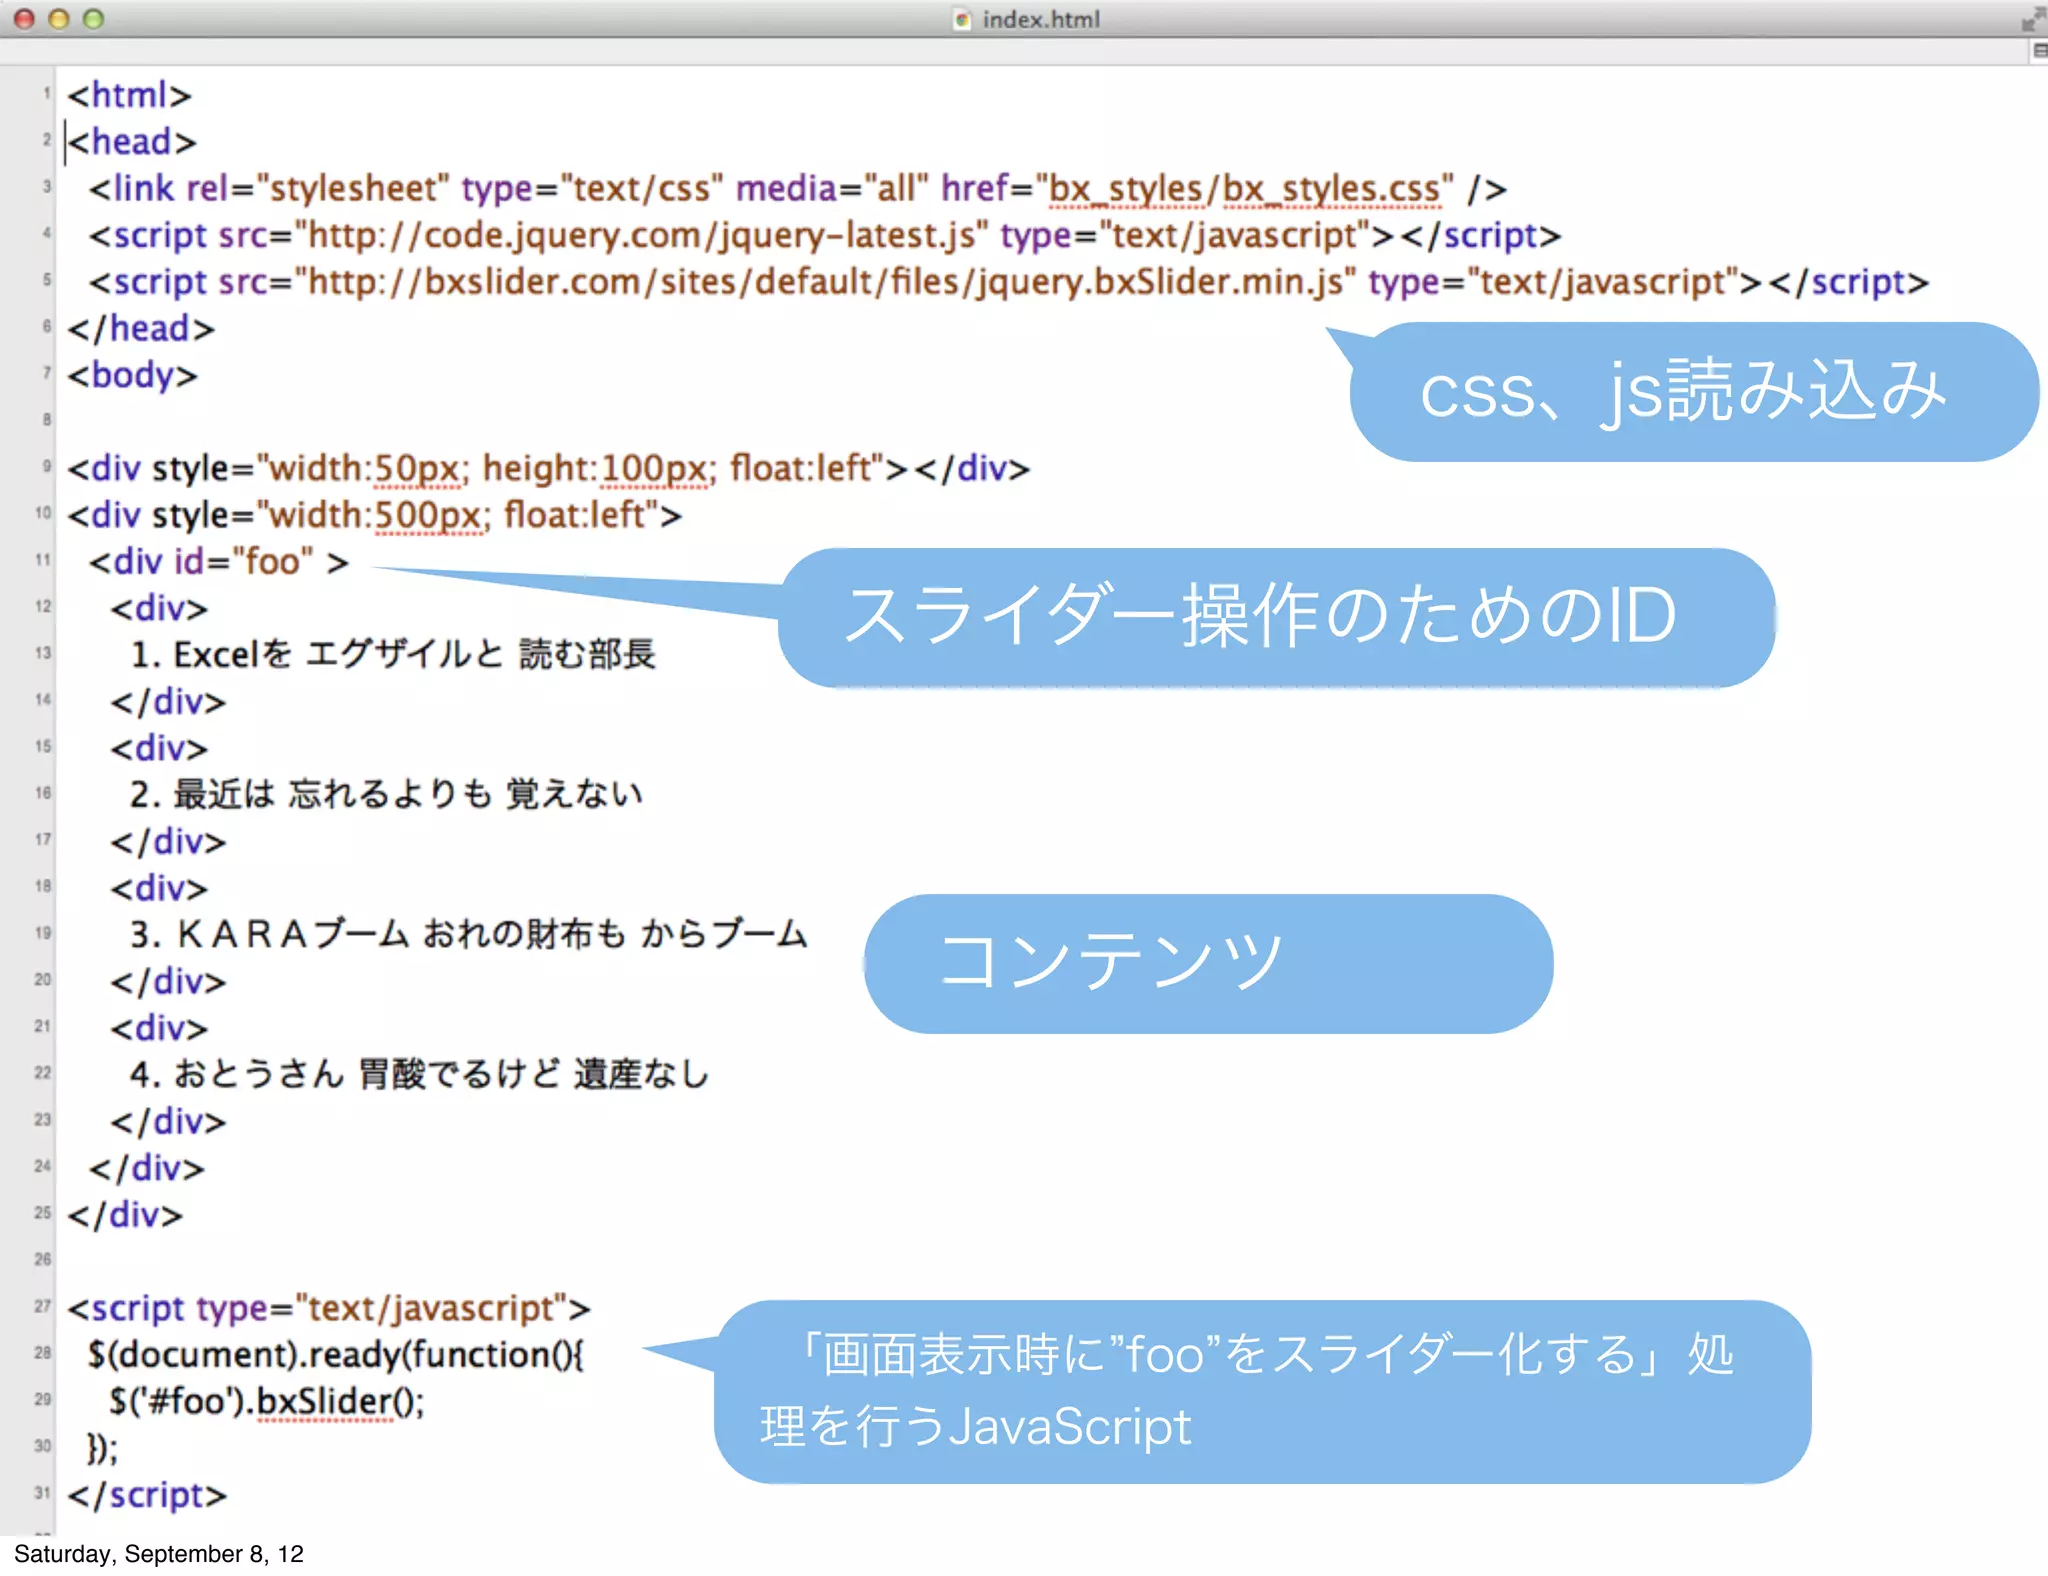2048x1576 pixels.
Task: Click the }); line on line 30
Action: (102, 1448)
